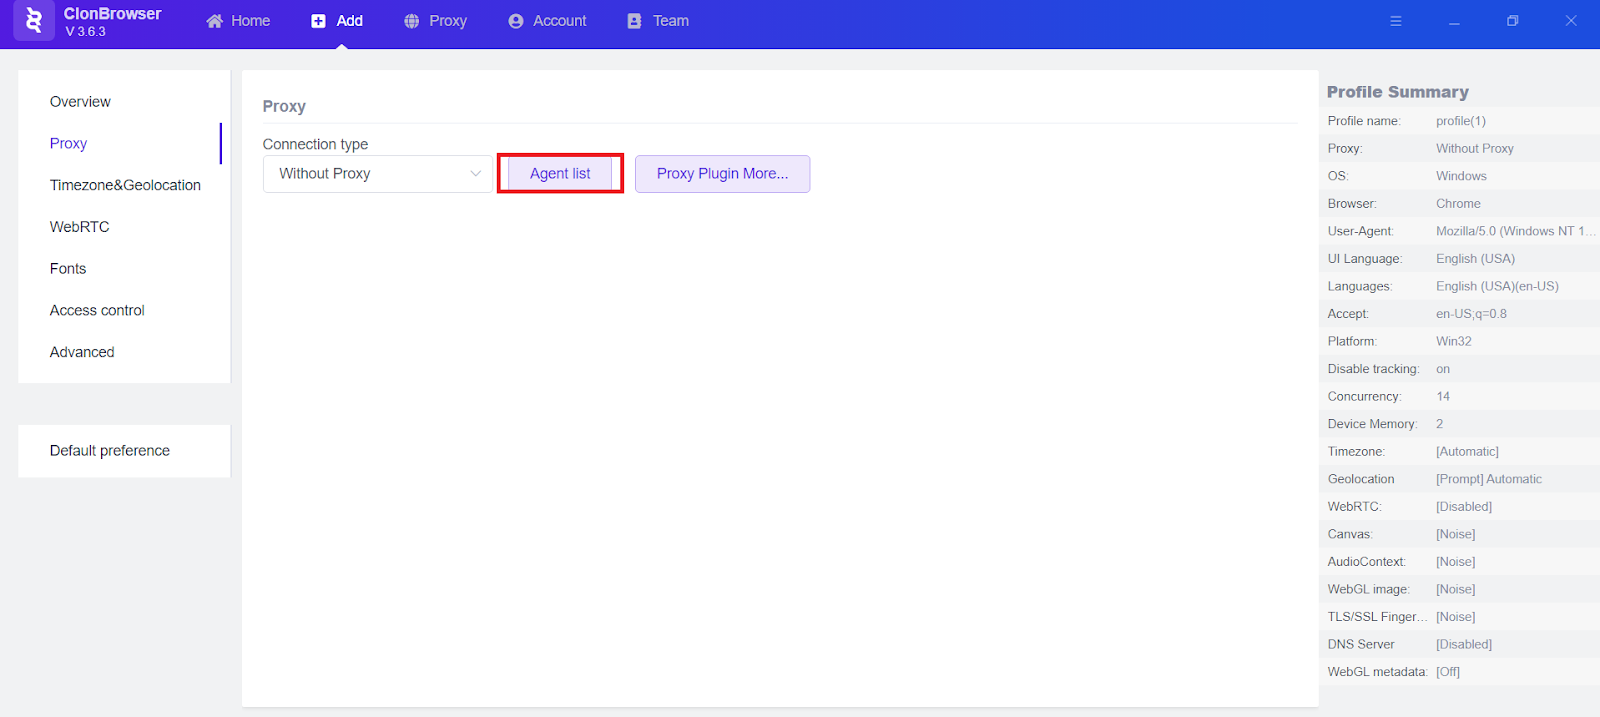Click the ClonBrowser logo icon
This screenshot has width=1600, height=717.
(34, 20)
